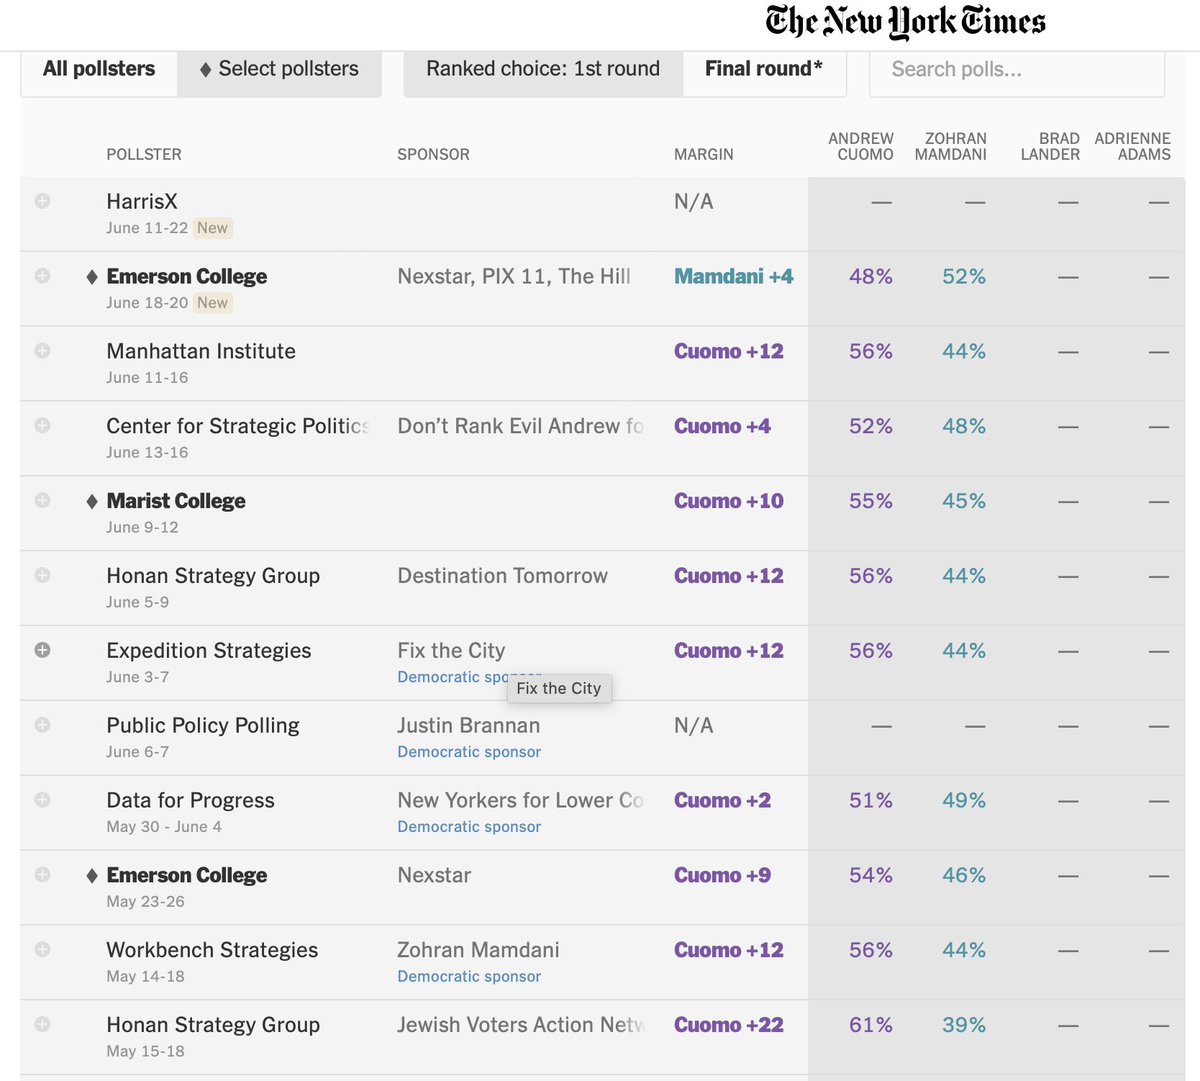Click the 46% Mamdani value
This screenshot has width=1200, height=1081.
964,875
